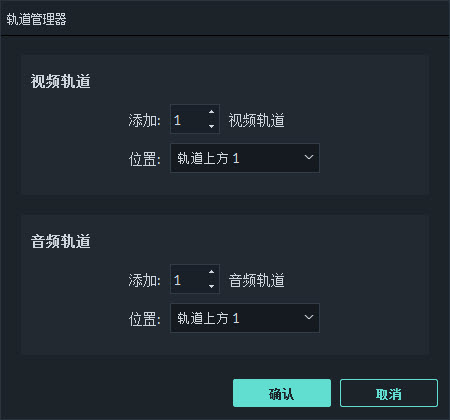450x420 pixels.
Task: Open the audio track 位置 dropdown
Action: (x=245, y=318)
